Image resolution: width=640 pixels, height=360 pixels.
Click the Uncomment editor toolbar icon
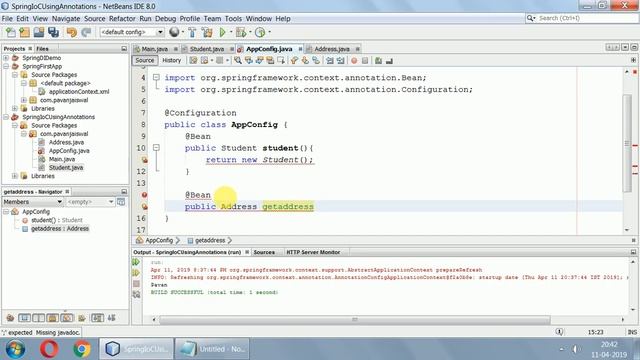tap(389, 60)
